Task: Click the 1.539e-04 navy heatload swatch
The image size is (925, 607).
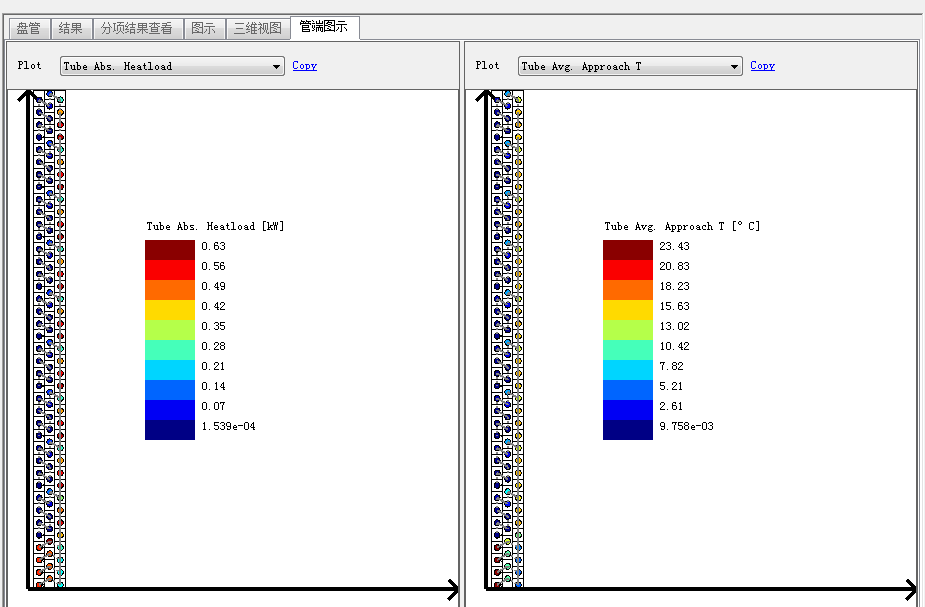Action: [170, 430]
